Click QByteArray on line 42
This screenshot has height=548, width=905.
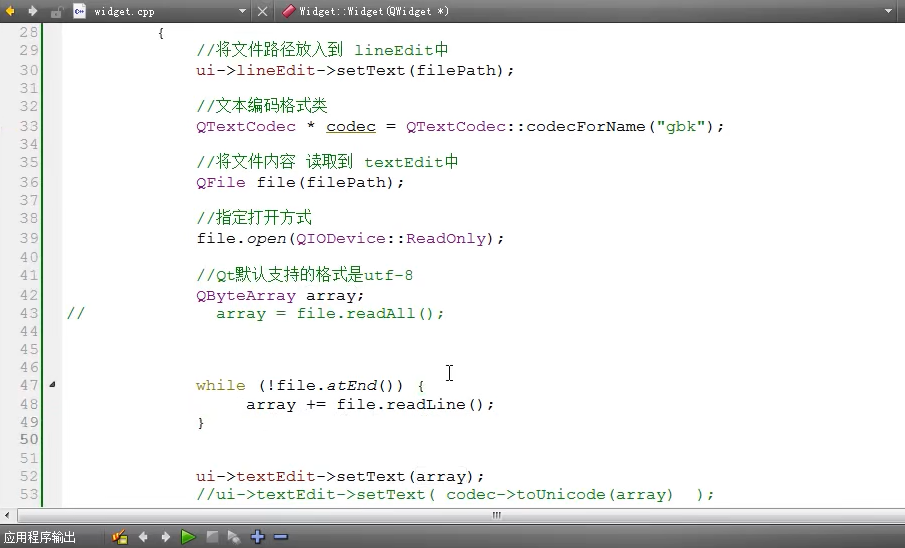click(x=246, y=296)
